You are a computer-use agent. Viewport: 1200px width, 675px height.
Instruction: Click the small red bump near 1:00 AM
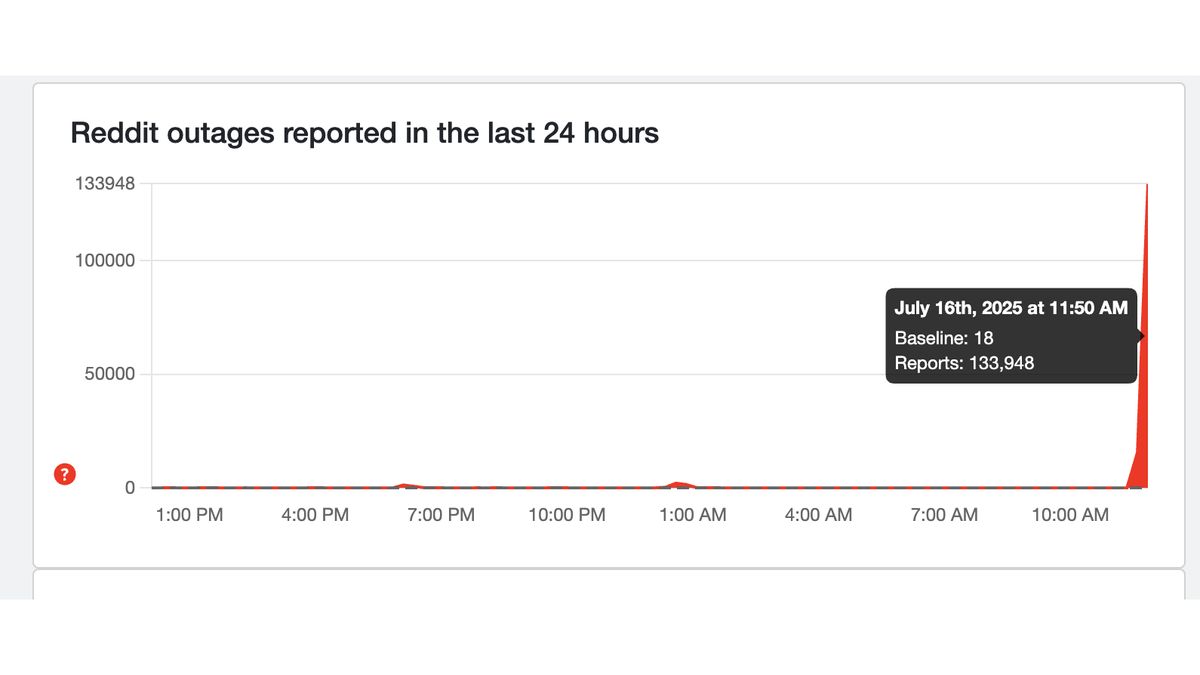pyautogui.click(x=679, y=484)
